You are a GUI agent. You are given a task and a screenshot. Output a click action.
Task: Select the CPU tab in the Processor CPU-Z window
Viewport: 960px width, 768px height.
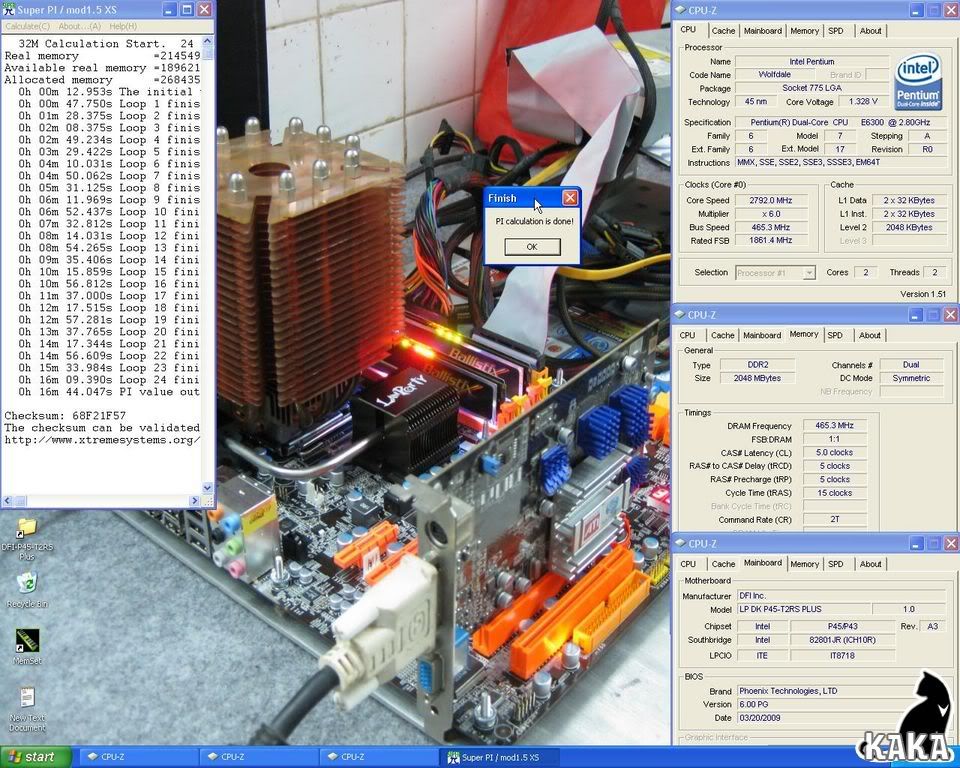point(688,29)
